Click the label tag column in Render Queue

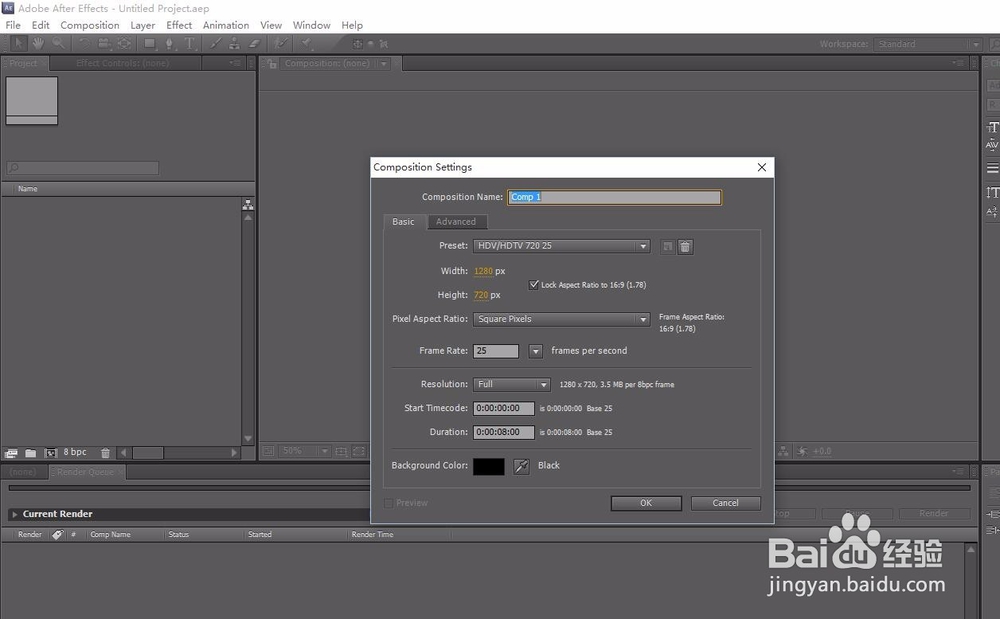pos(57,534)
